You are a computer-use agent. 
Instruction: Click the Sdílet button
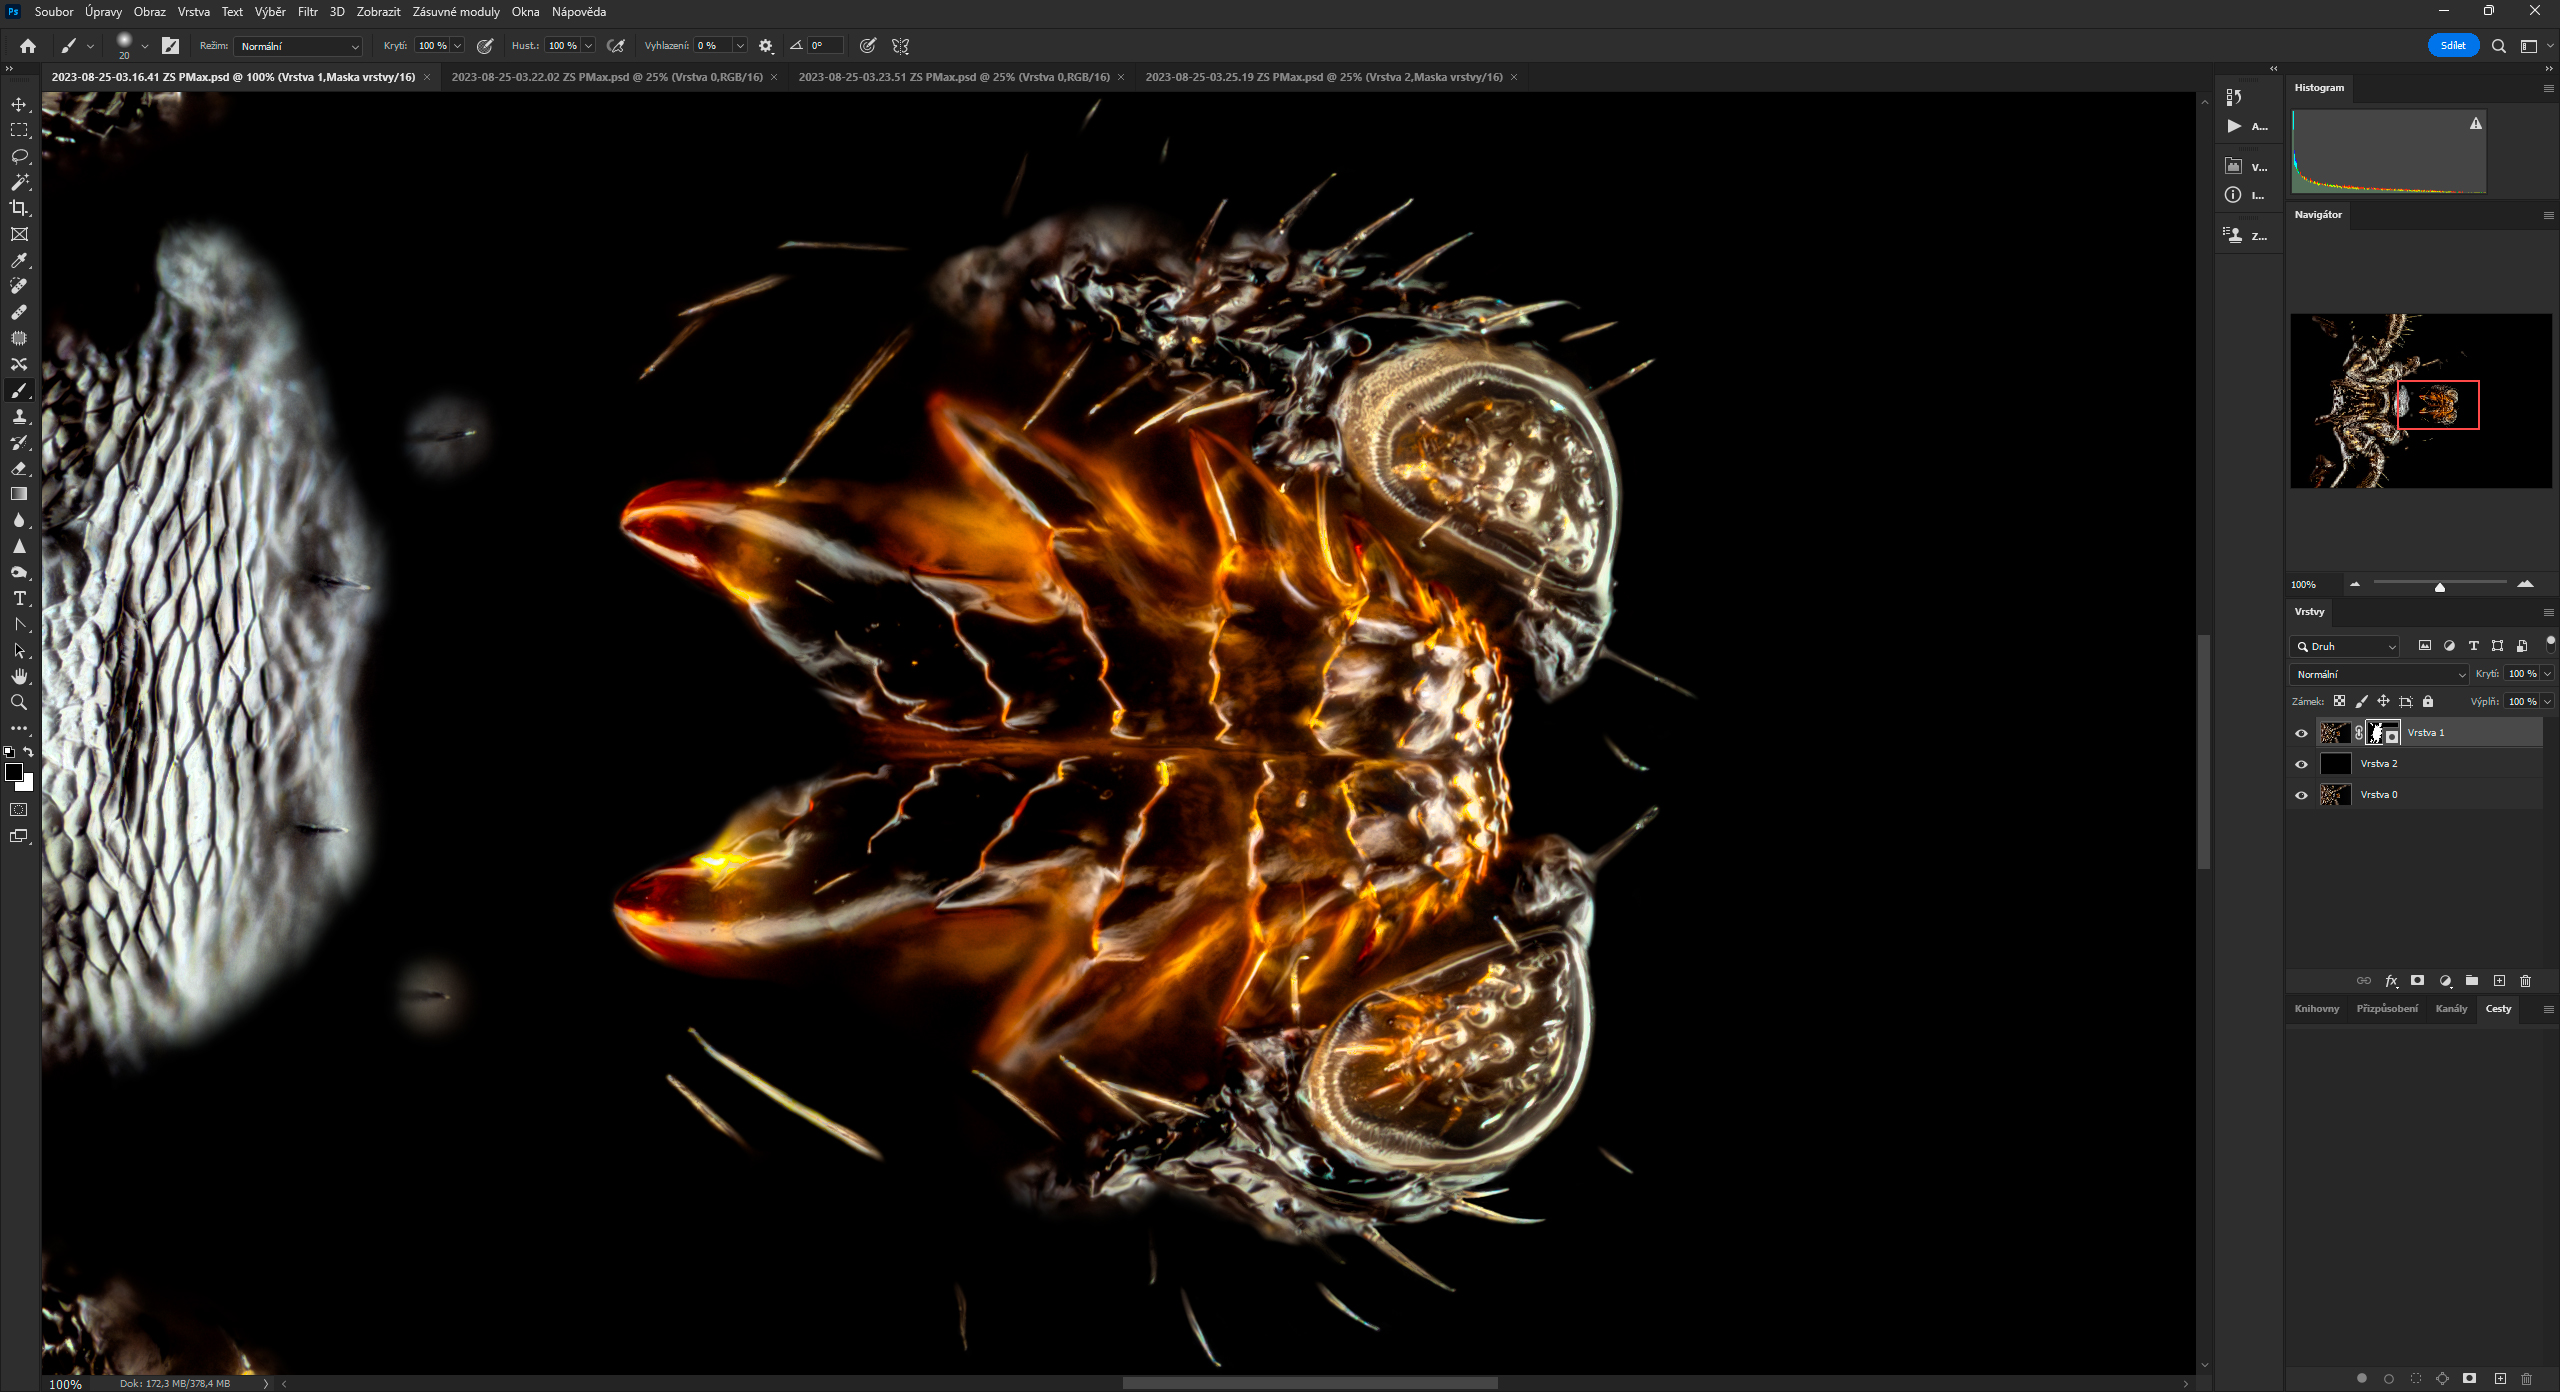coord(2452,45)
